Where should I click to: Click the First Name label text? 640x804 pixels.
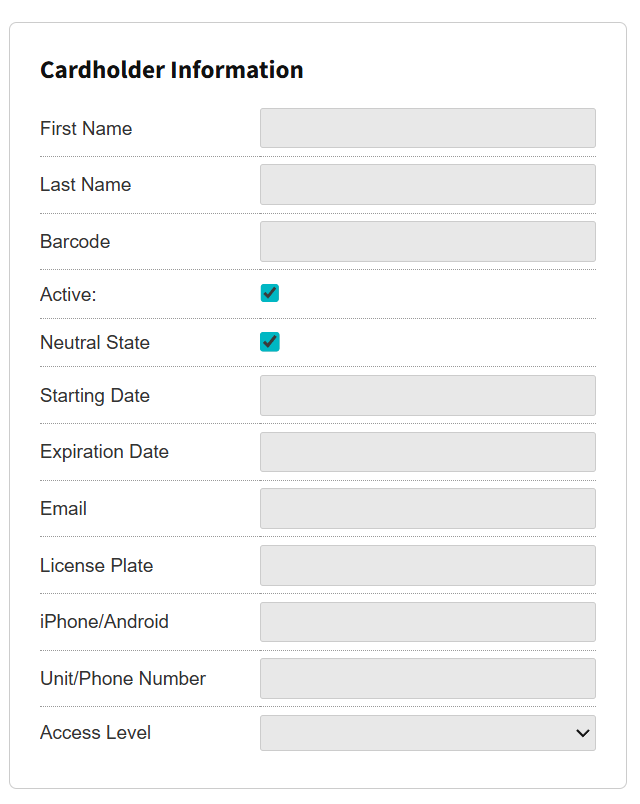(86, 129)
